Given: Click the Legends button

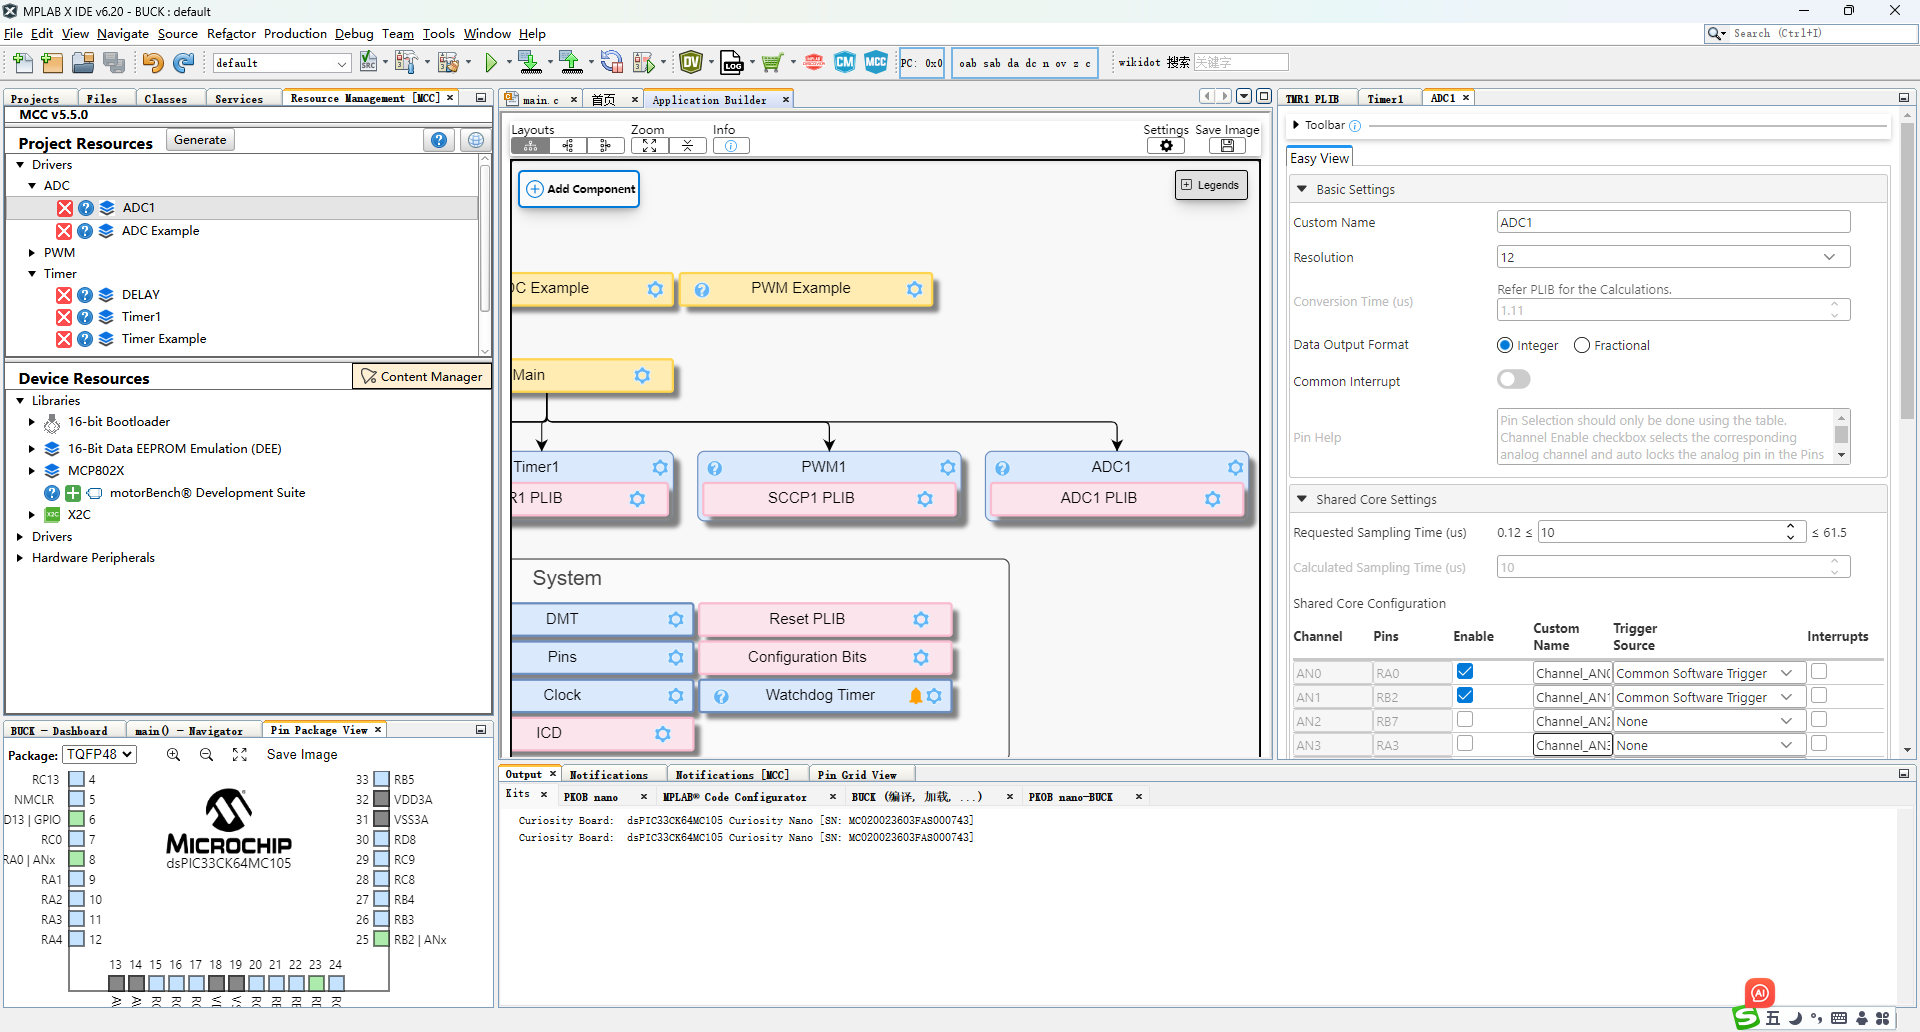Looking at the screenshot, I should point(1211,185).
